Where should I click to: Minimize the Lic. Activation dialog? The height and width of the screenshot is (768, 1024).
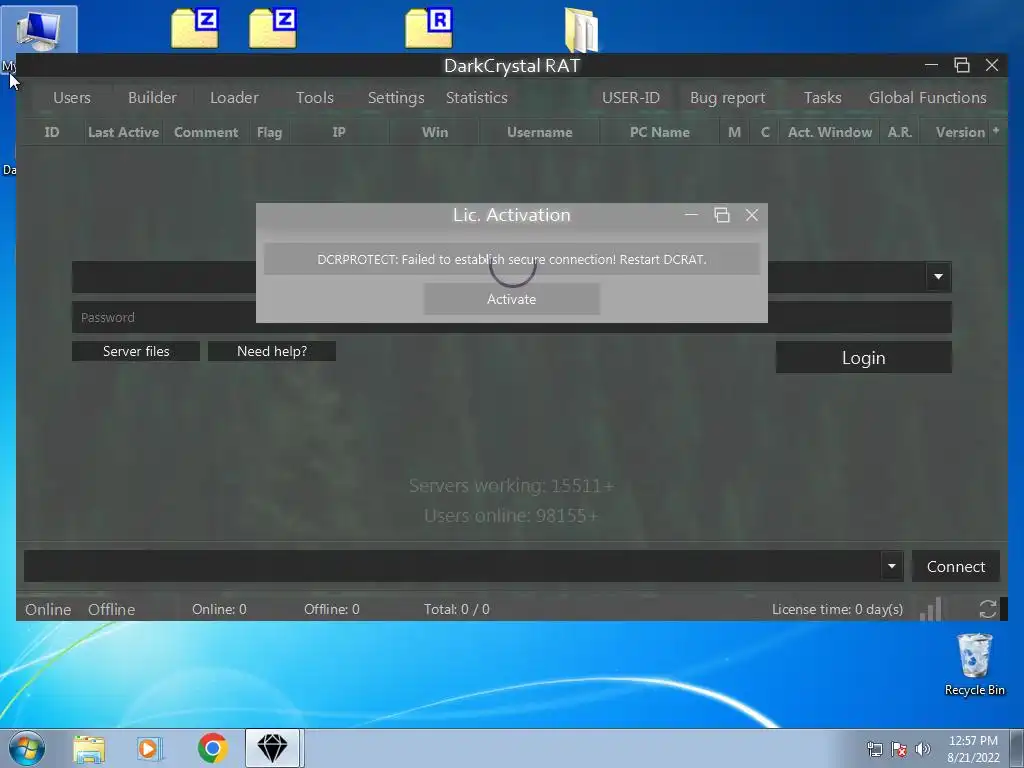tap(691, 215)
